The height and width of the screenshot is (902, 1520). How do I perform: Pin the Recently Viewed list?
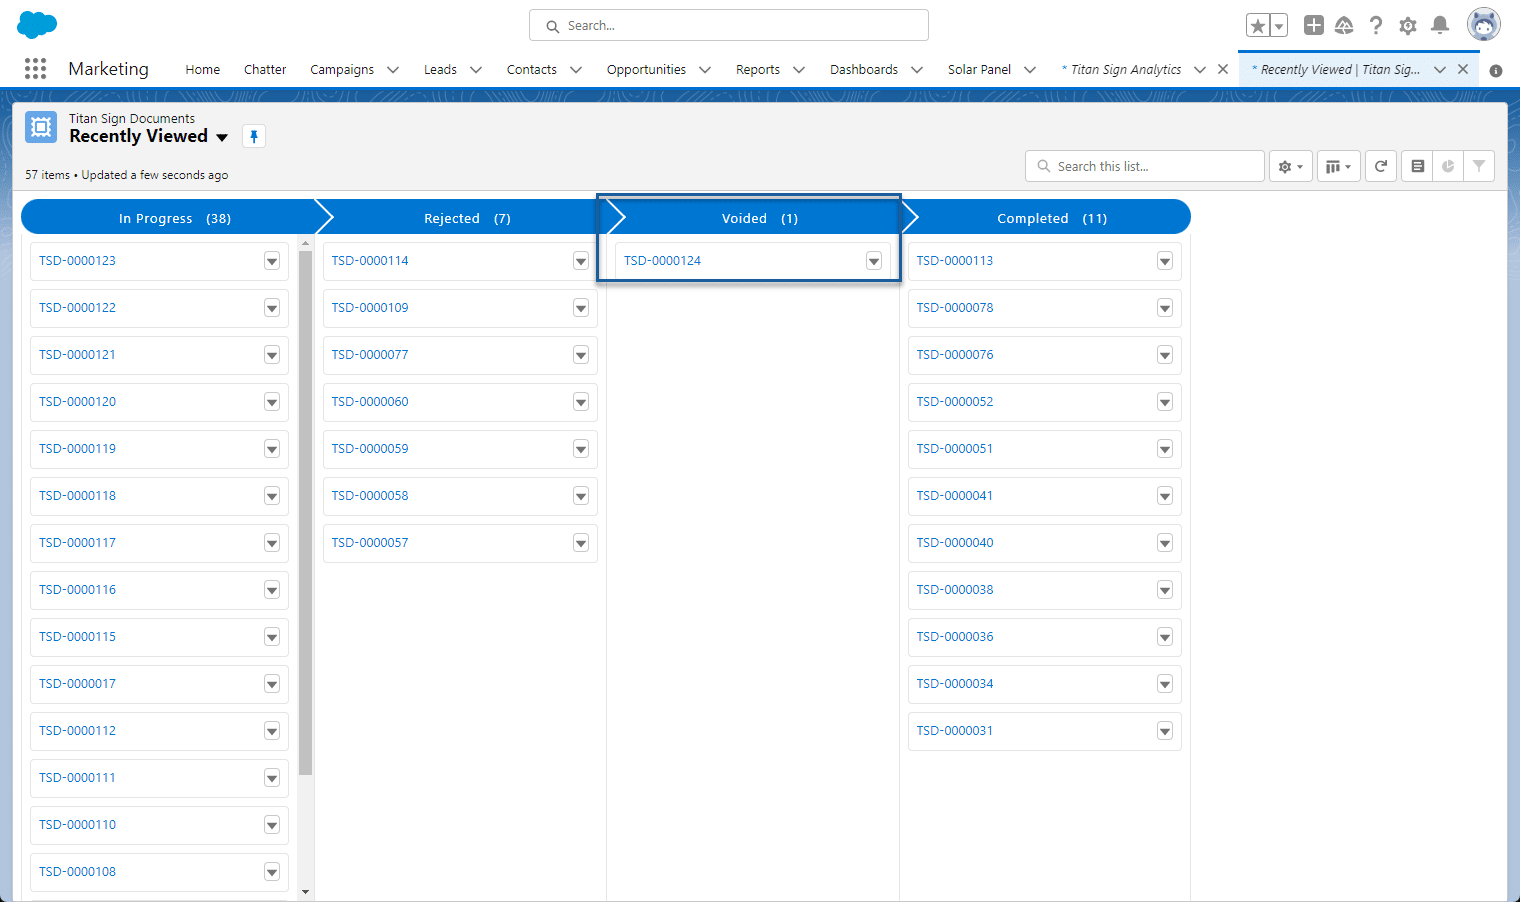pos(254,137)
